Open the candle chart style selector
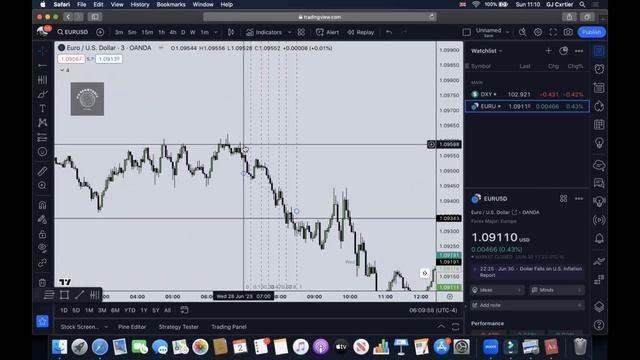Screen dimensions: 640x360 coord(231,32)
